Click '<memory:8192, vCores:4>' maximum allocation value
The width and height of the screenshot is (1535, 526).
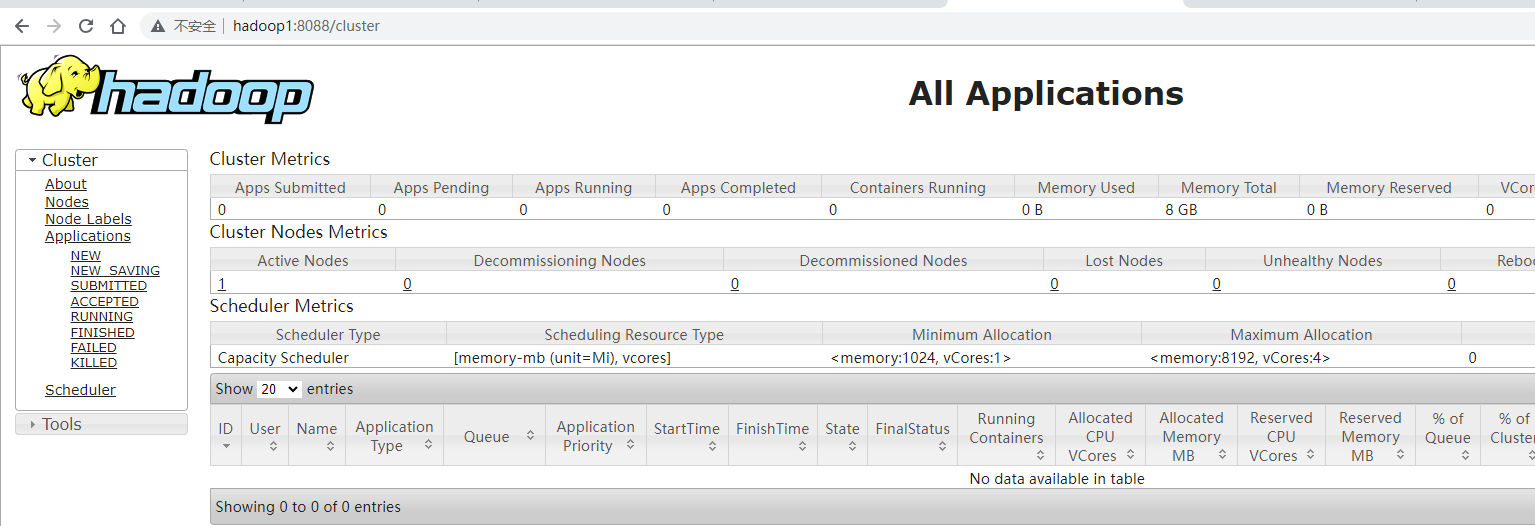(1240, 357)
